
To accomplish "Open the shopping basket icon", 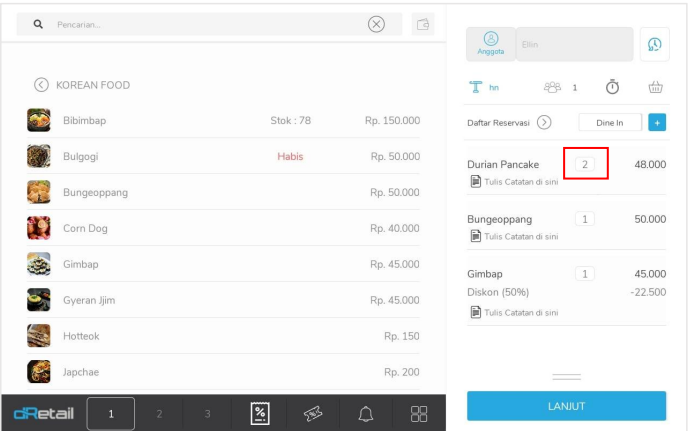I will [x=656, y=88].
